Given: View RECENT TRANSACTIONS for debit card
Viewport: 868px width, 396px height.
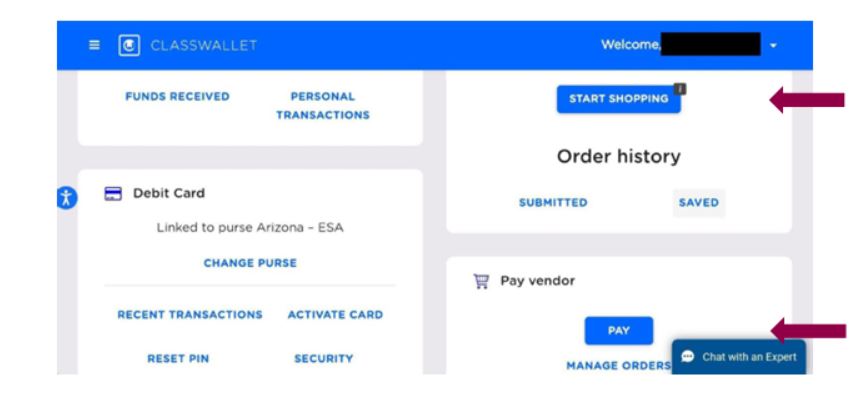Looking at the screenshot, I should (190, 315).
